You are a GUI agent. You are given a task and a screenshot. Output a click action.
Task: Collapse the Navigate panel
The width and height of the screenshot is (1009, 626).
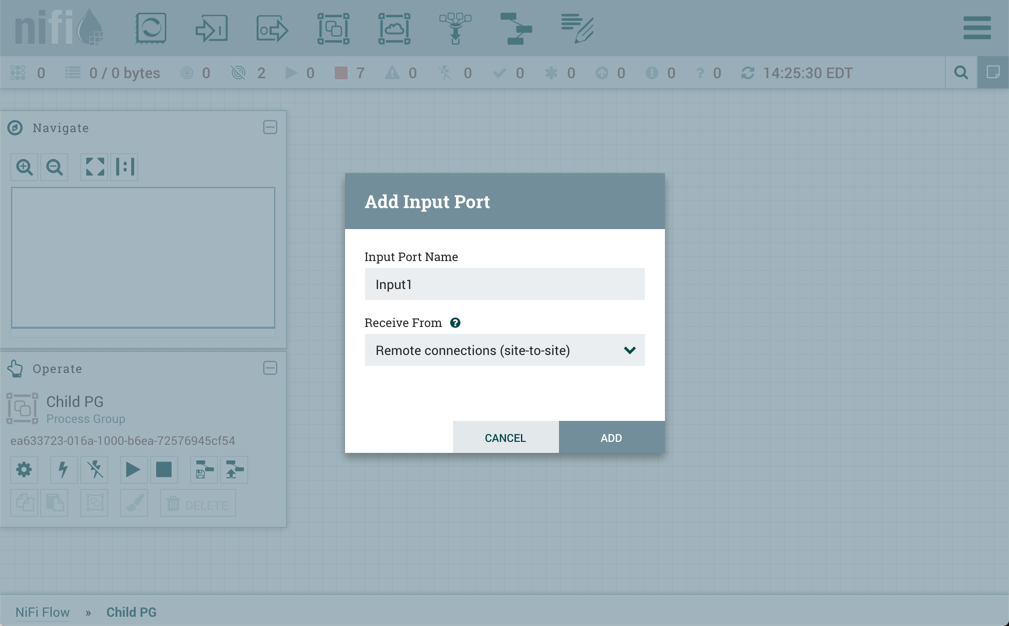point(270,127)
